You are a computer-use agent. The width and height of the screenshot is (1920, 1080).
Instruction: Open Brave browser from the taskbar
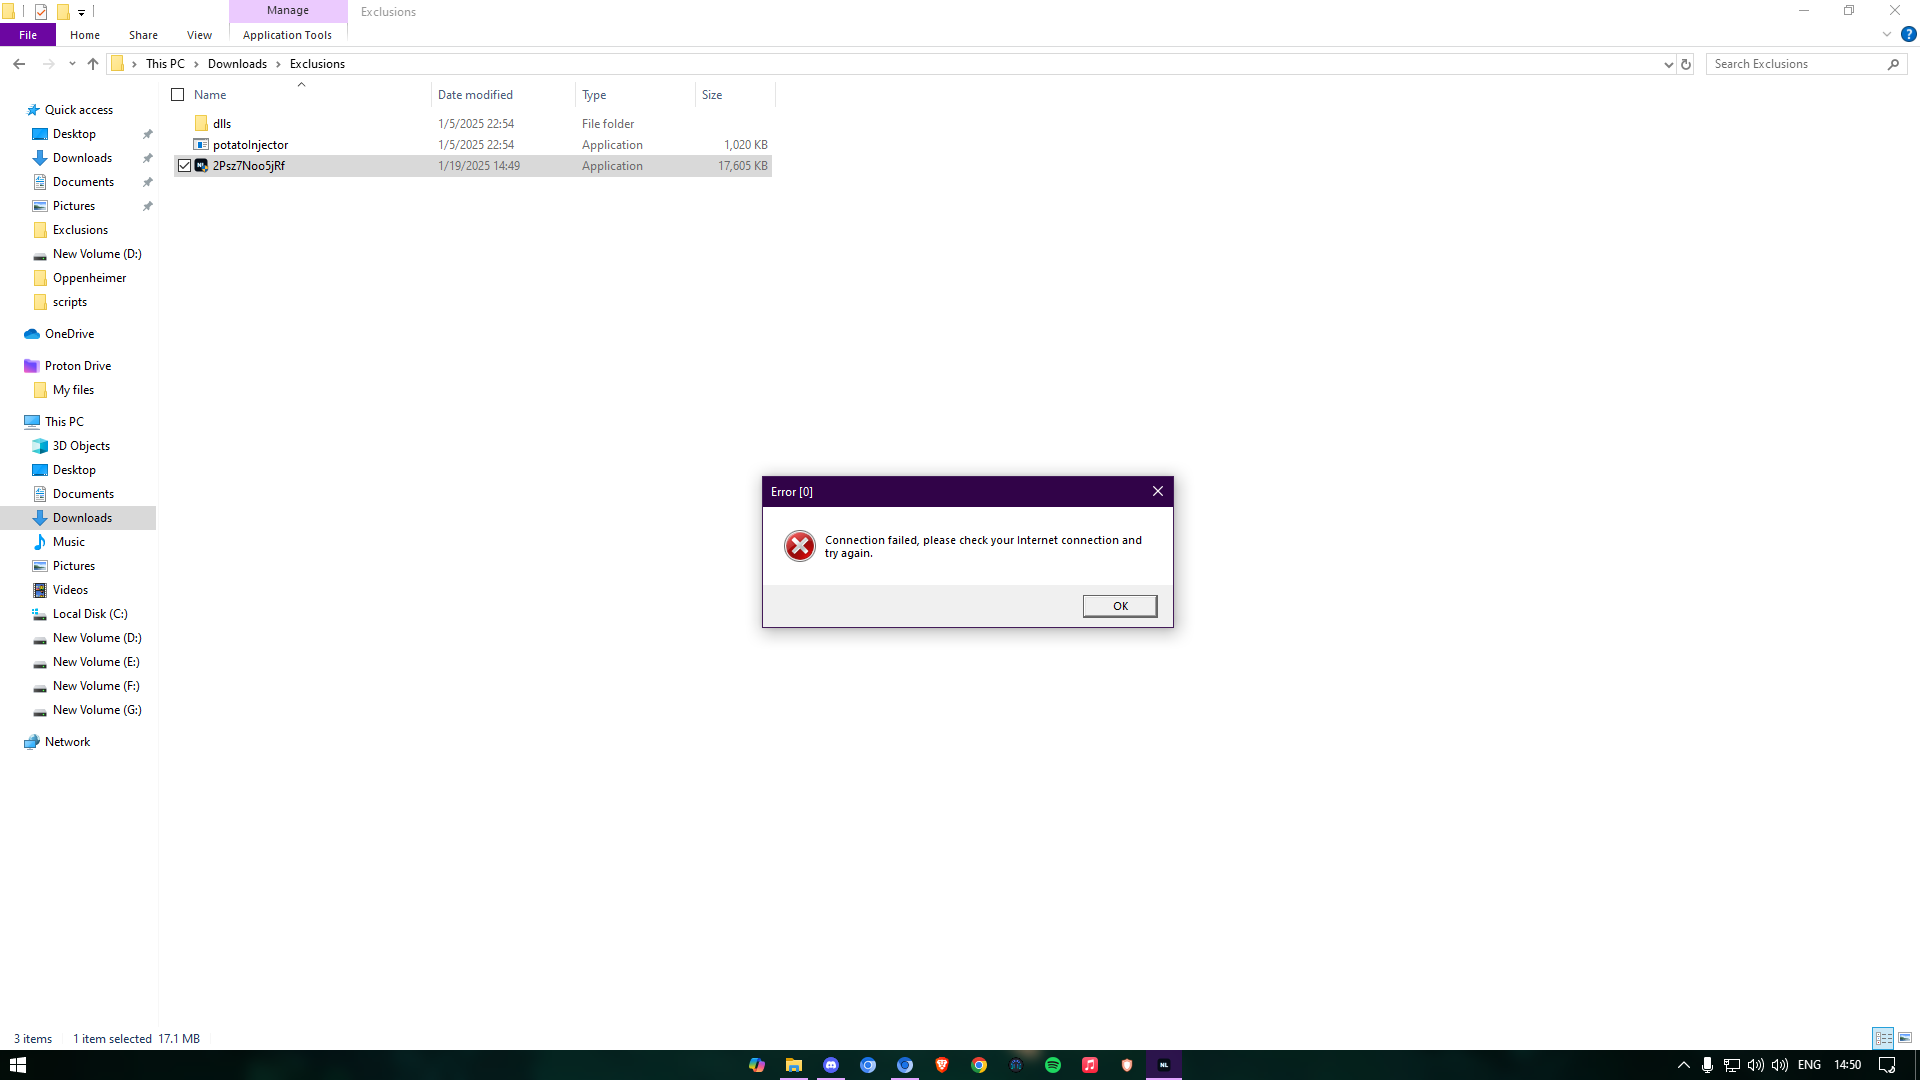point(942,1065)
